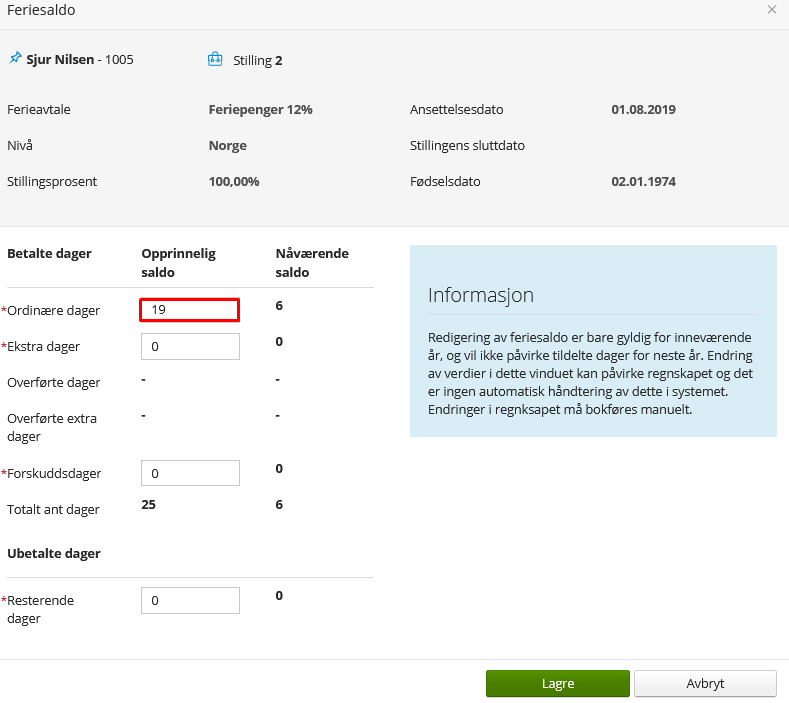Click the Avbryt button
The height and width of the screenshot is (703, 789).
pos(705,684)
